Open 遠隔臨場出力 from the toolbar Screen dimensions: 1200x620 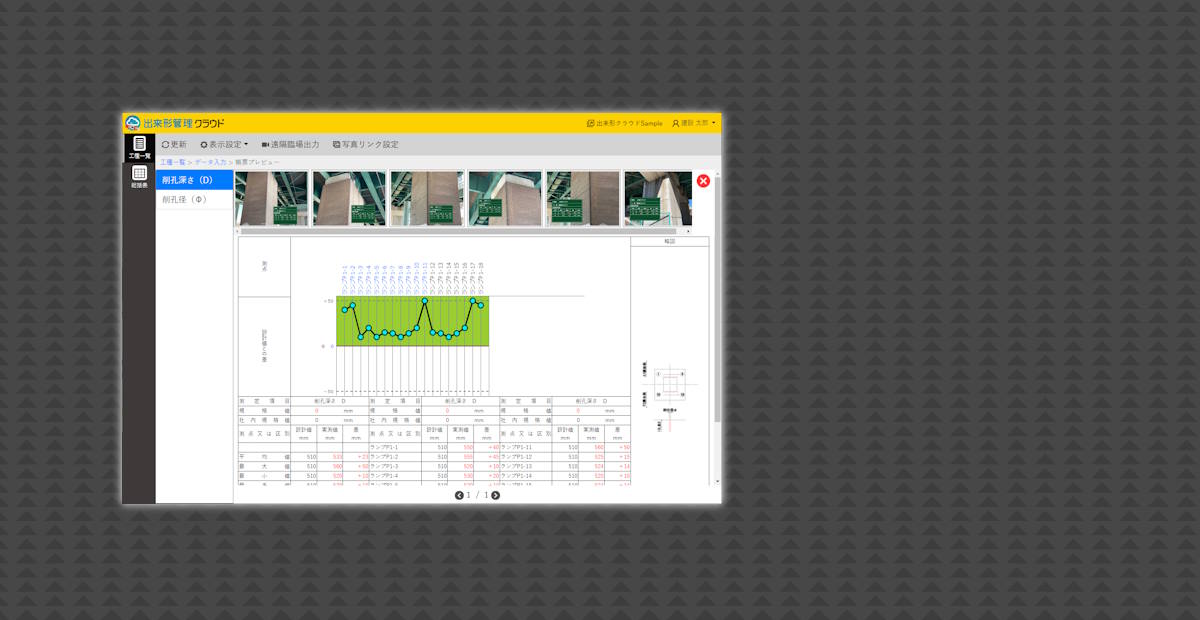click(290, 145)
